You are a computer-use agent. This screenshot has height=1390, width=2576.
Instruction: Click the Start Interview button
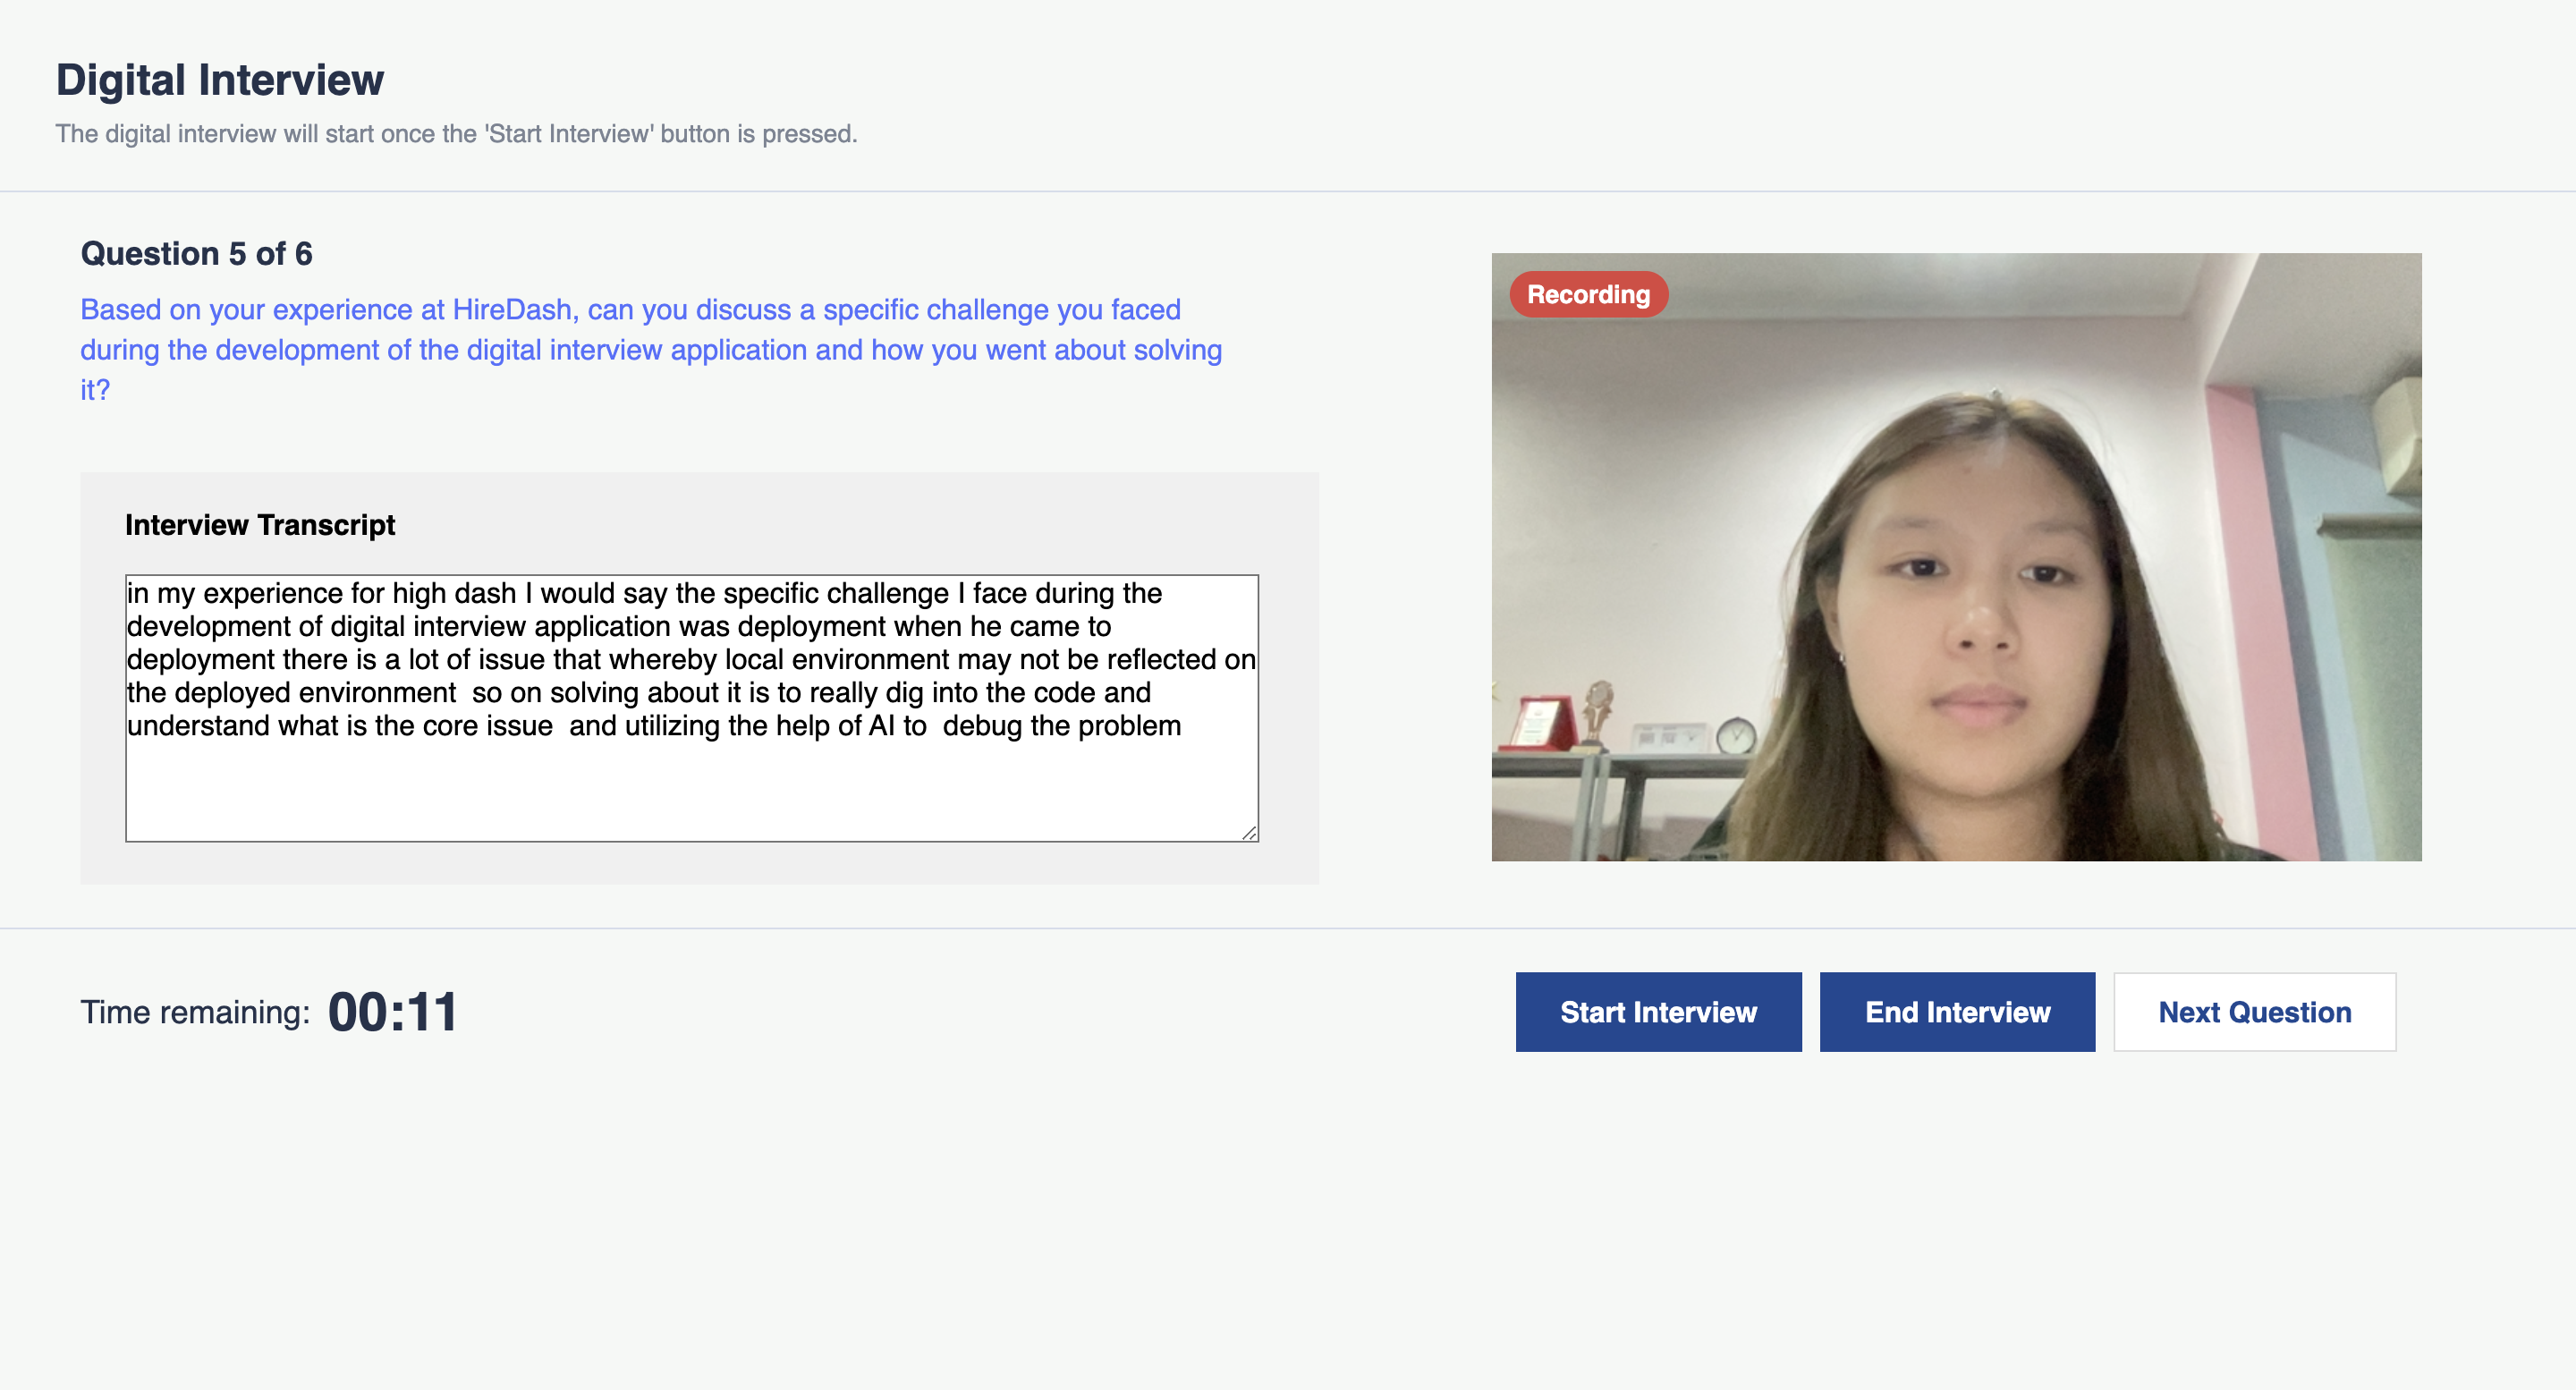coord(1657,1012)
